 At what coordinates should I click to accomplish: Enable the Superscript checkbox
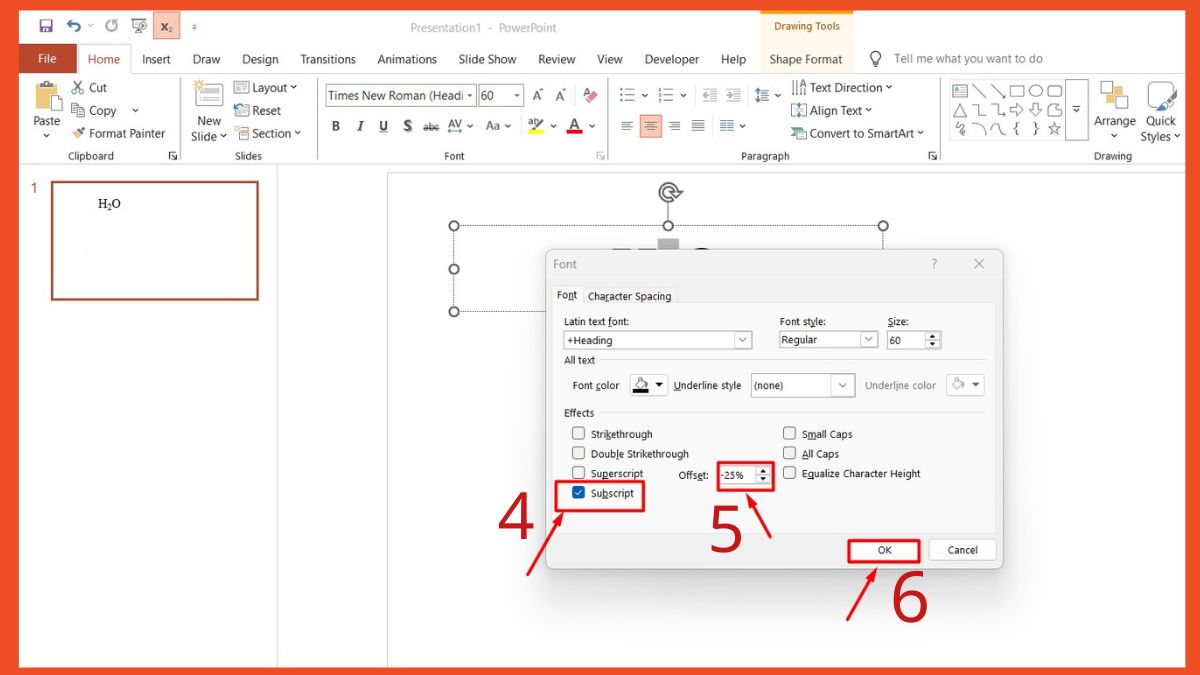point(578,473)
